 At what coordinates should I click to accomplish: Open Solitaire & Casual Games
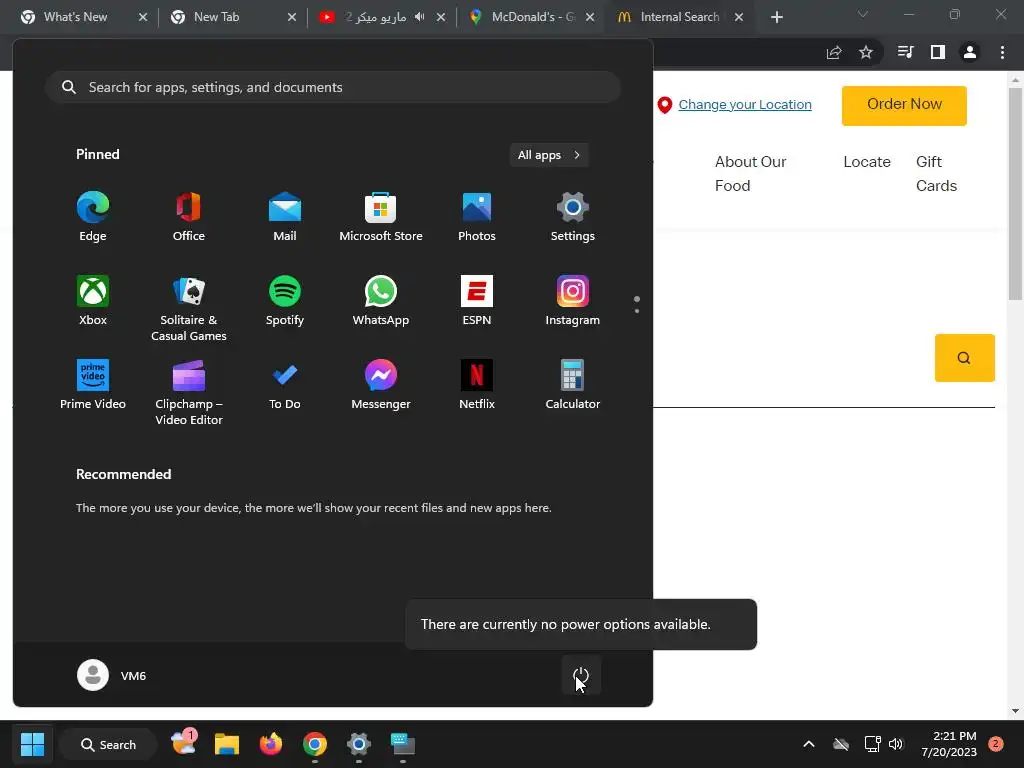point(189,308)
